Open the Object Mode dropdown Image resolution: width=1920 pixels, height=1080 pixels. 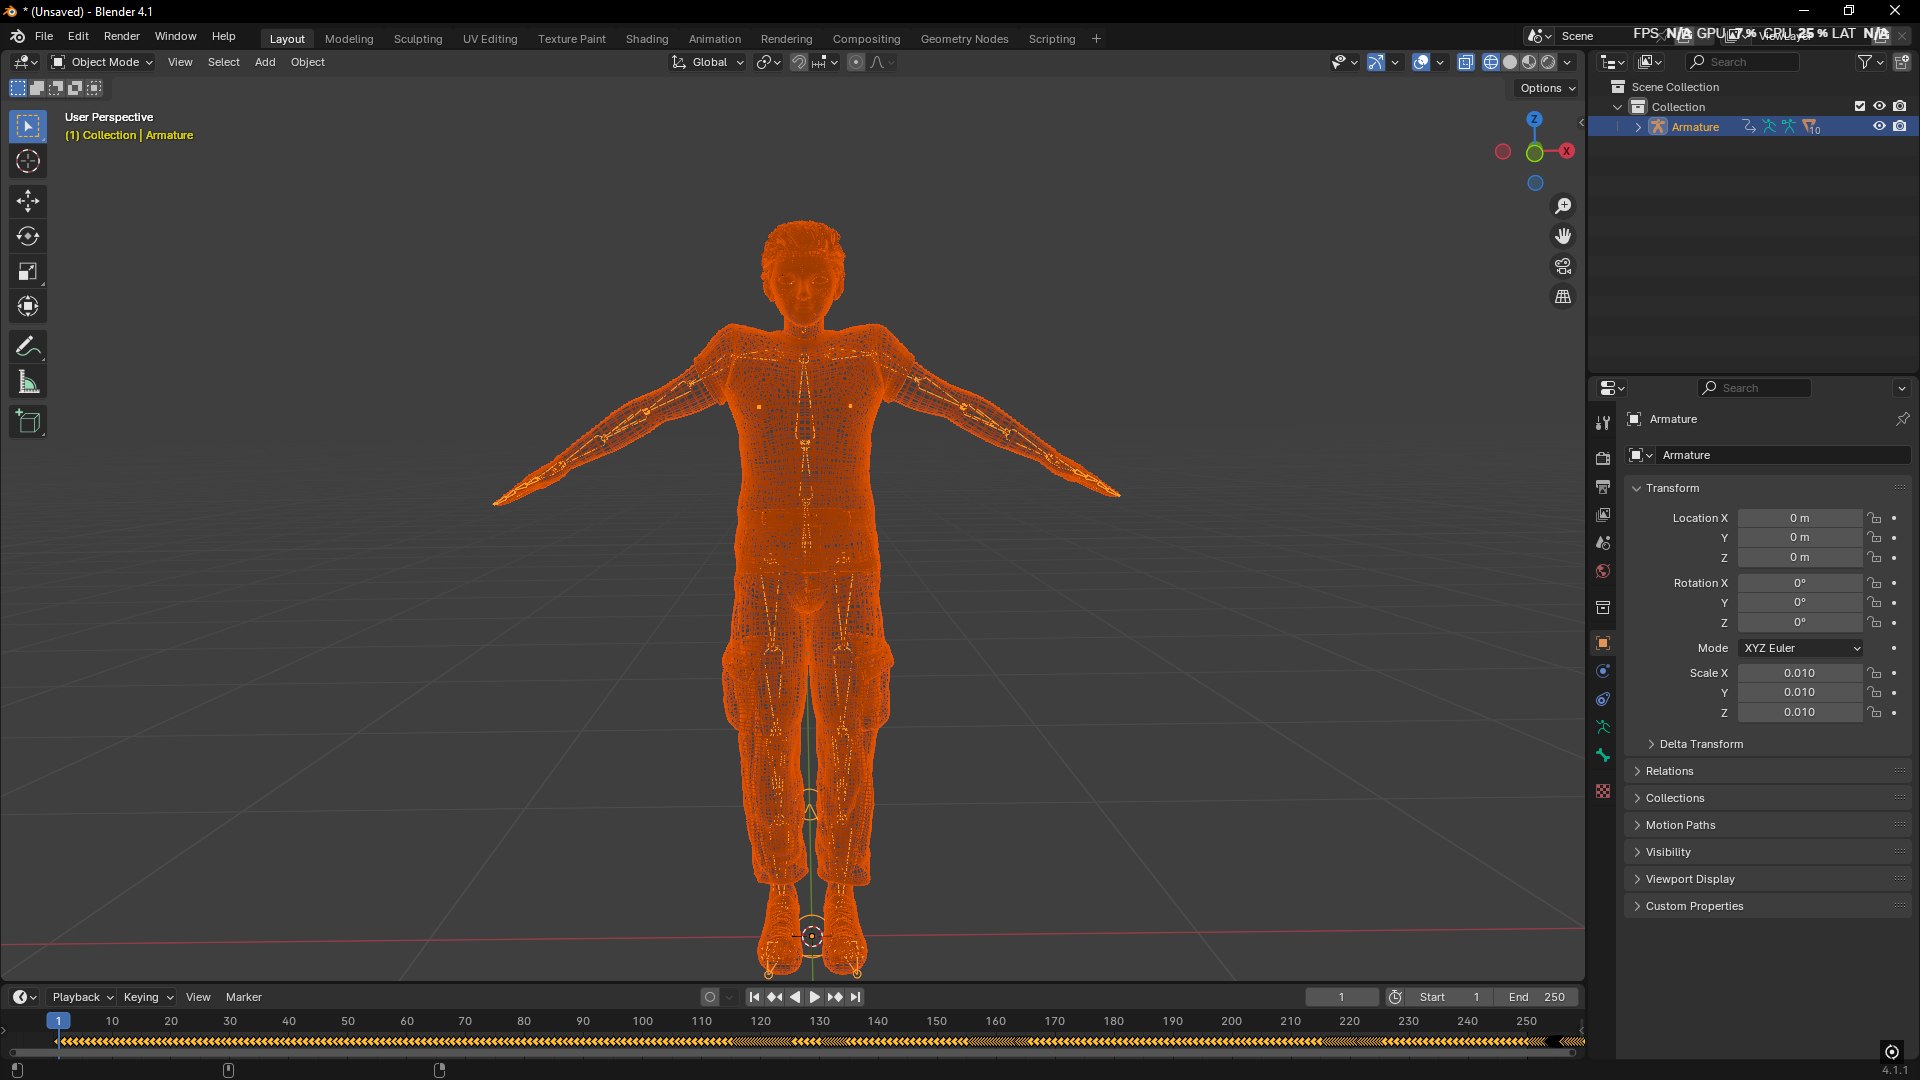coord(102,62)
